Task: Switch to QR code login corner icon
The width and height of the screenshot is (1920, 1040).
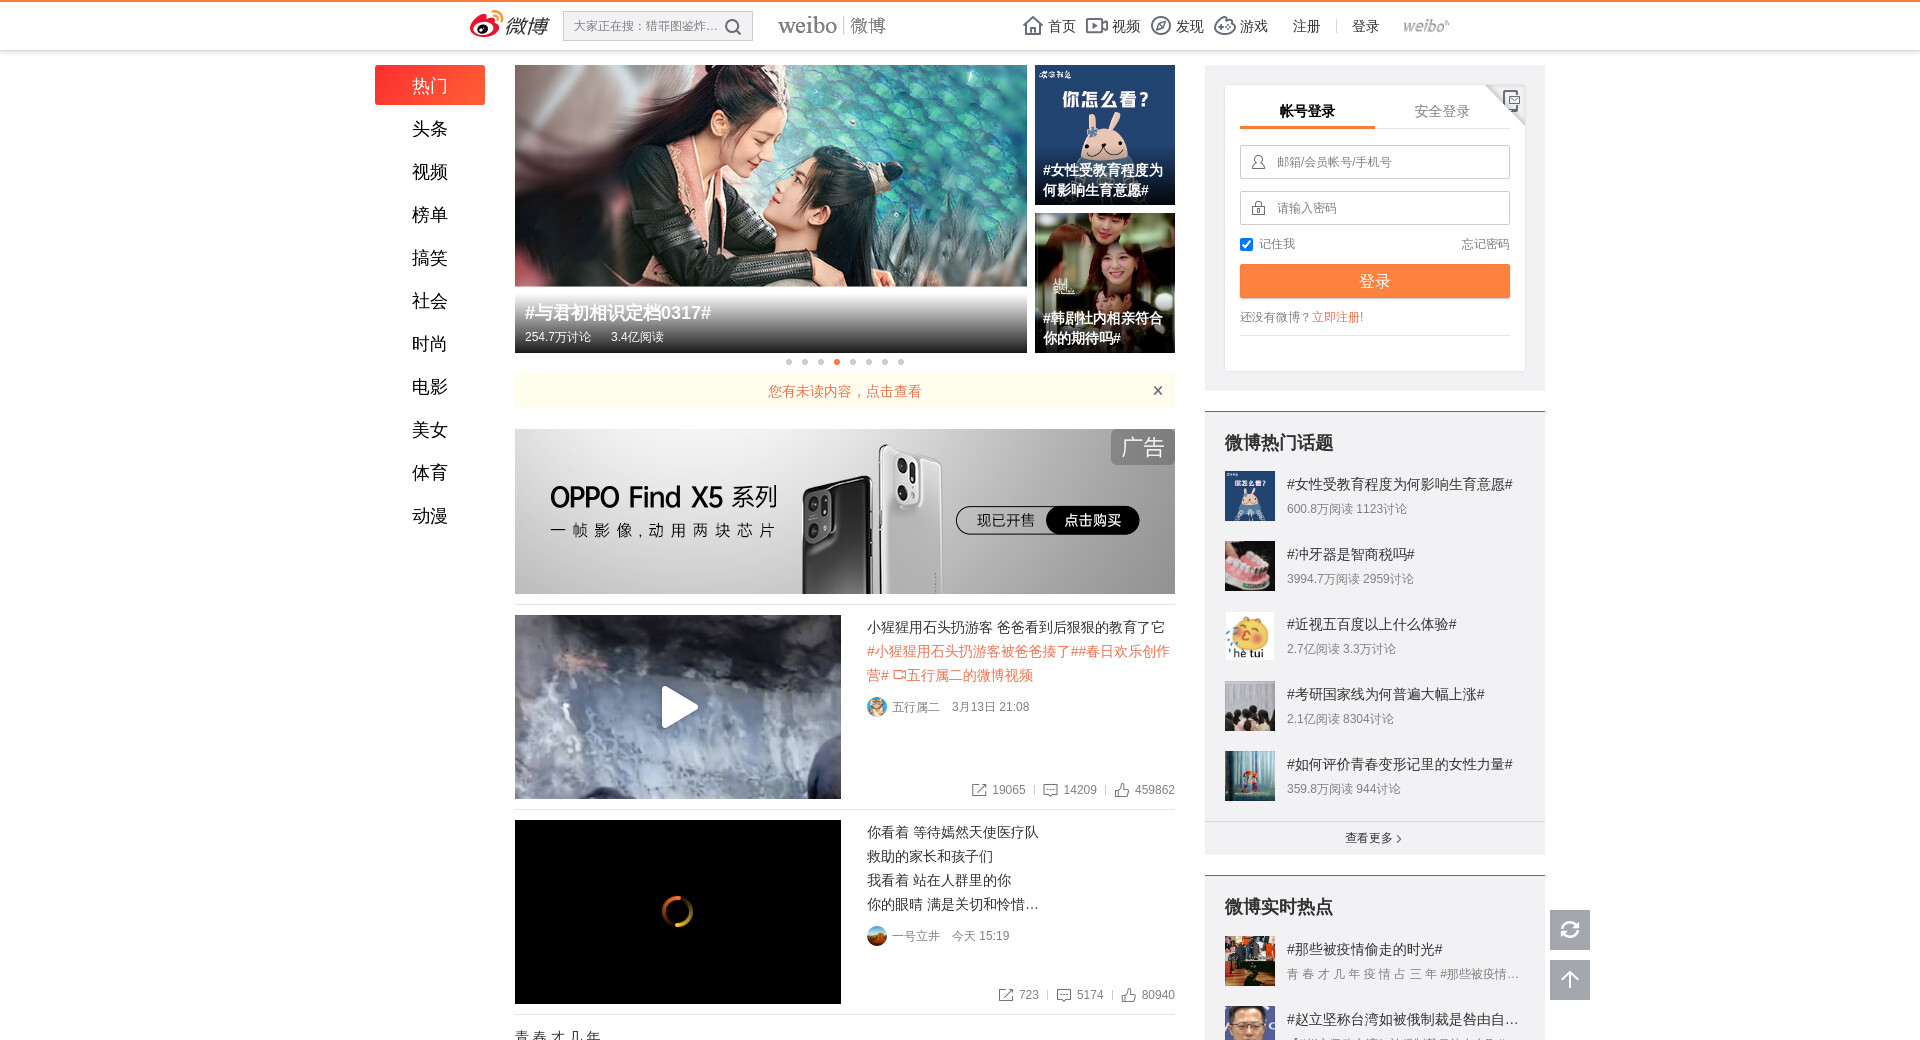Action: pyautogui.click(x=1511, y=99)
